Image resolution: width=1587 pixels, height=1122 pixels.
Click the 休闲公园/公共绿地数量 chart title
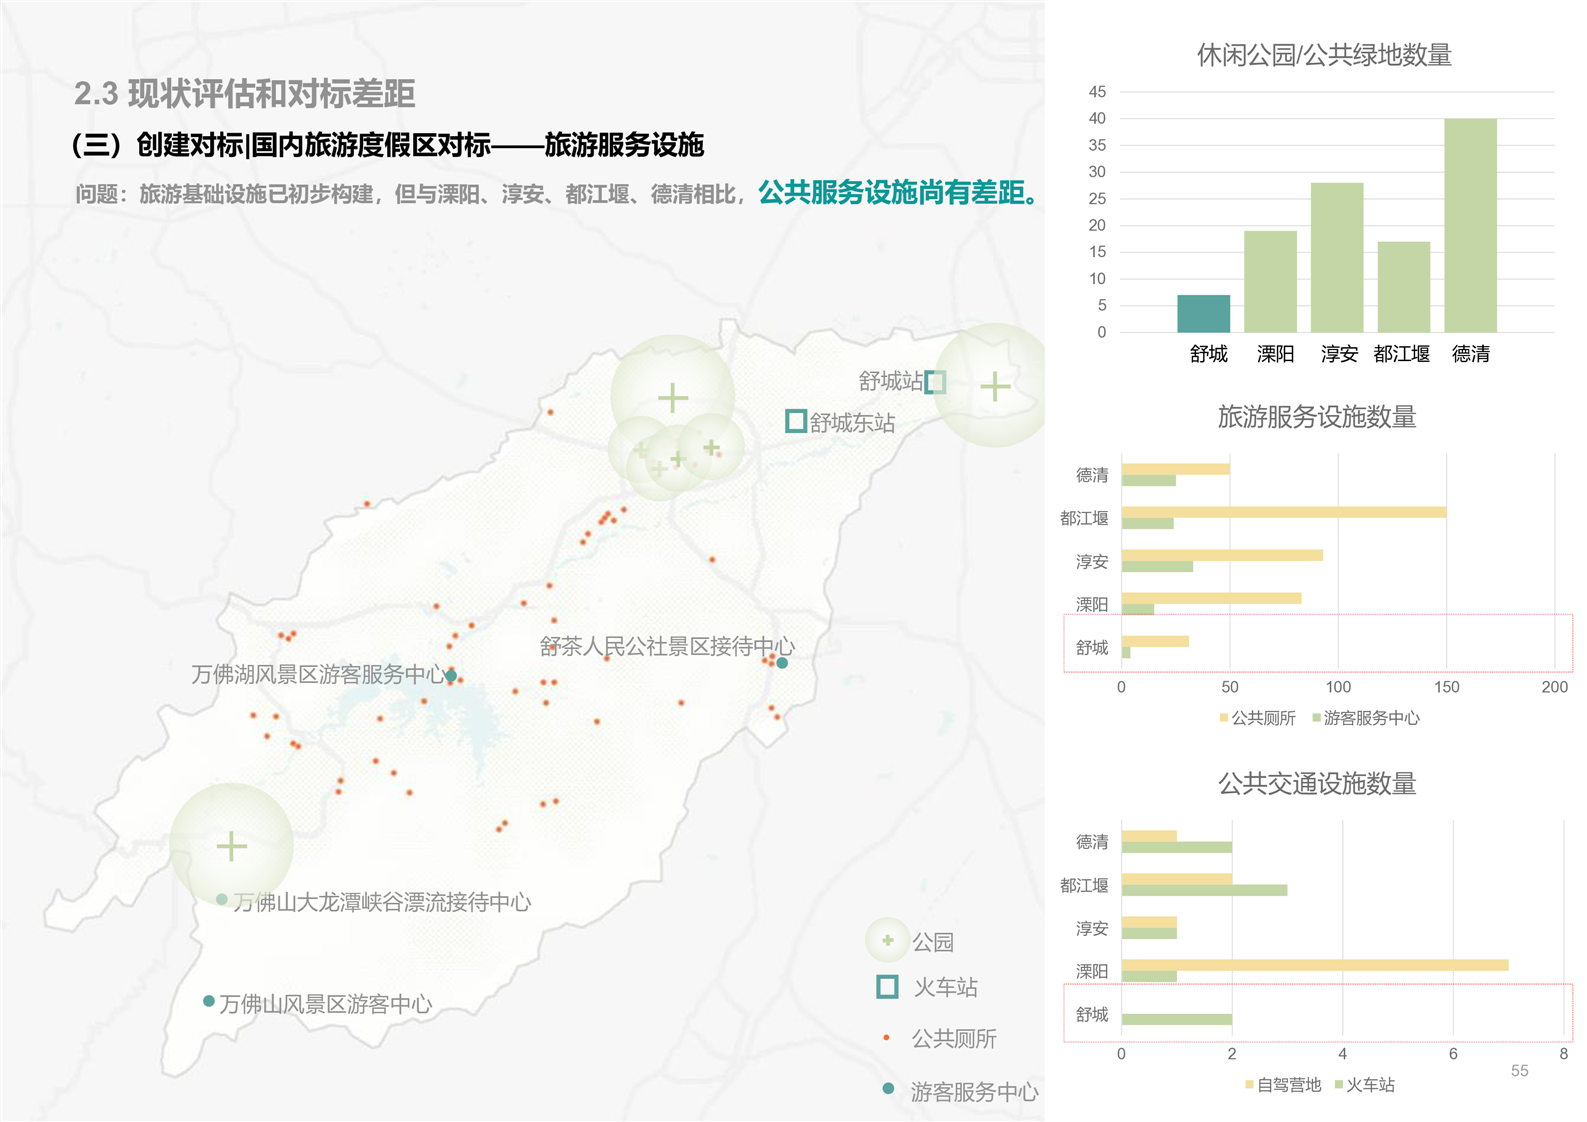[1323, 55]
